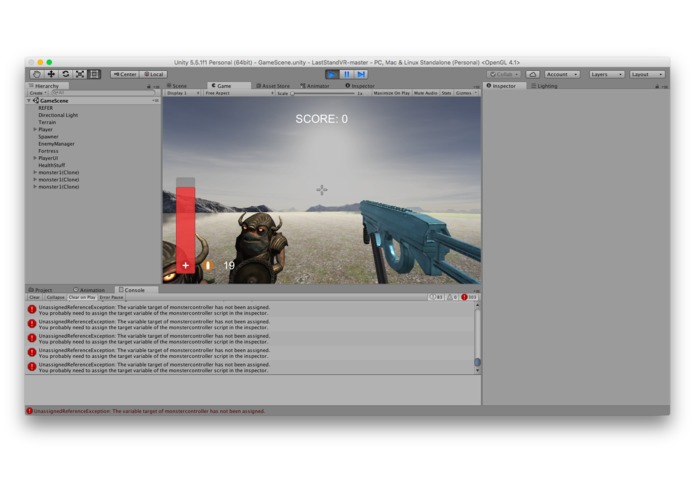Toggle Clear on Play in Console

pyautogui.click(x=82, y=297)
